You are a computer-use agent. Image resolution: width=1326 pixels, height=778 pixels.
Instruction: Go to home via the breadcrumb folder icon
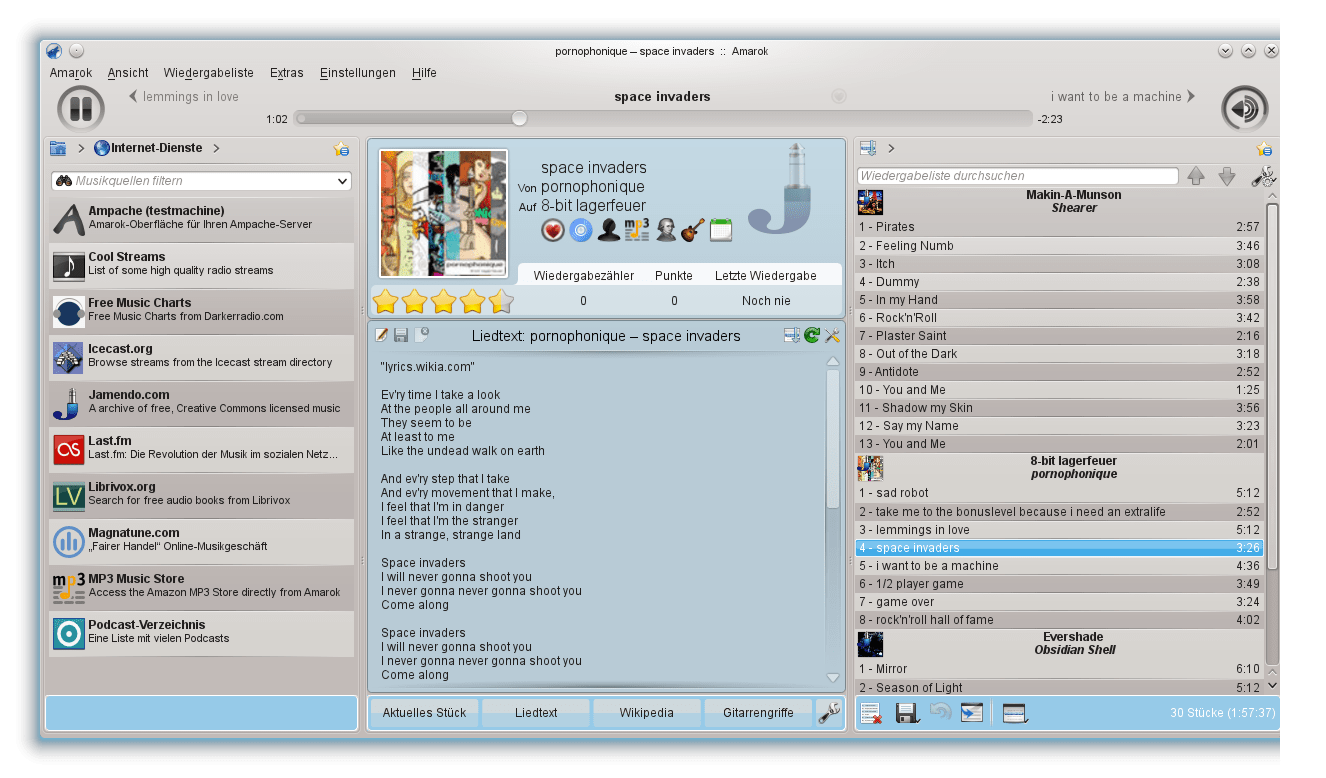coord(59,149)
